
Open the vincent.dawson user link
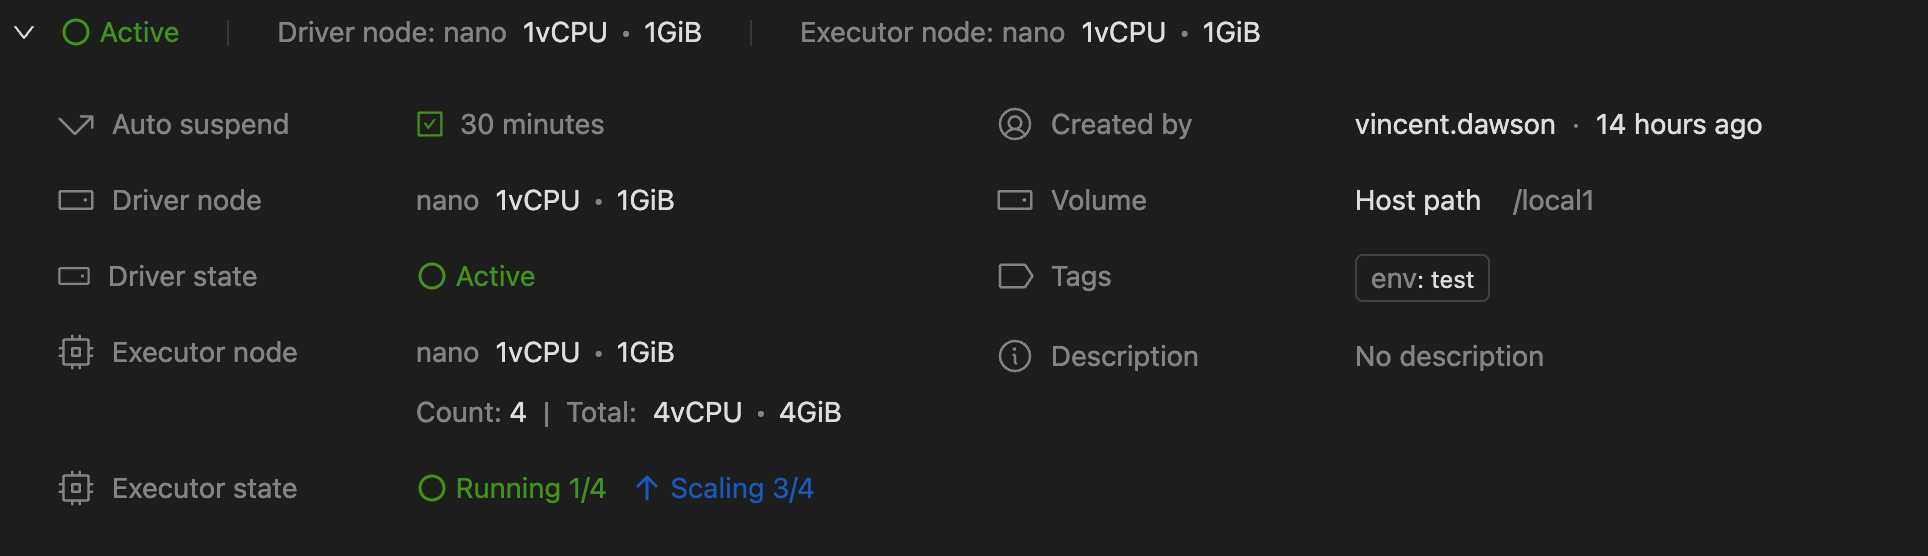(1455, 125)
